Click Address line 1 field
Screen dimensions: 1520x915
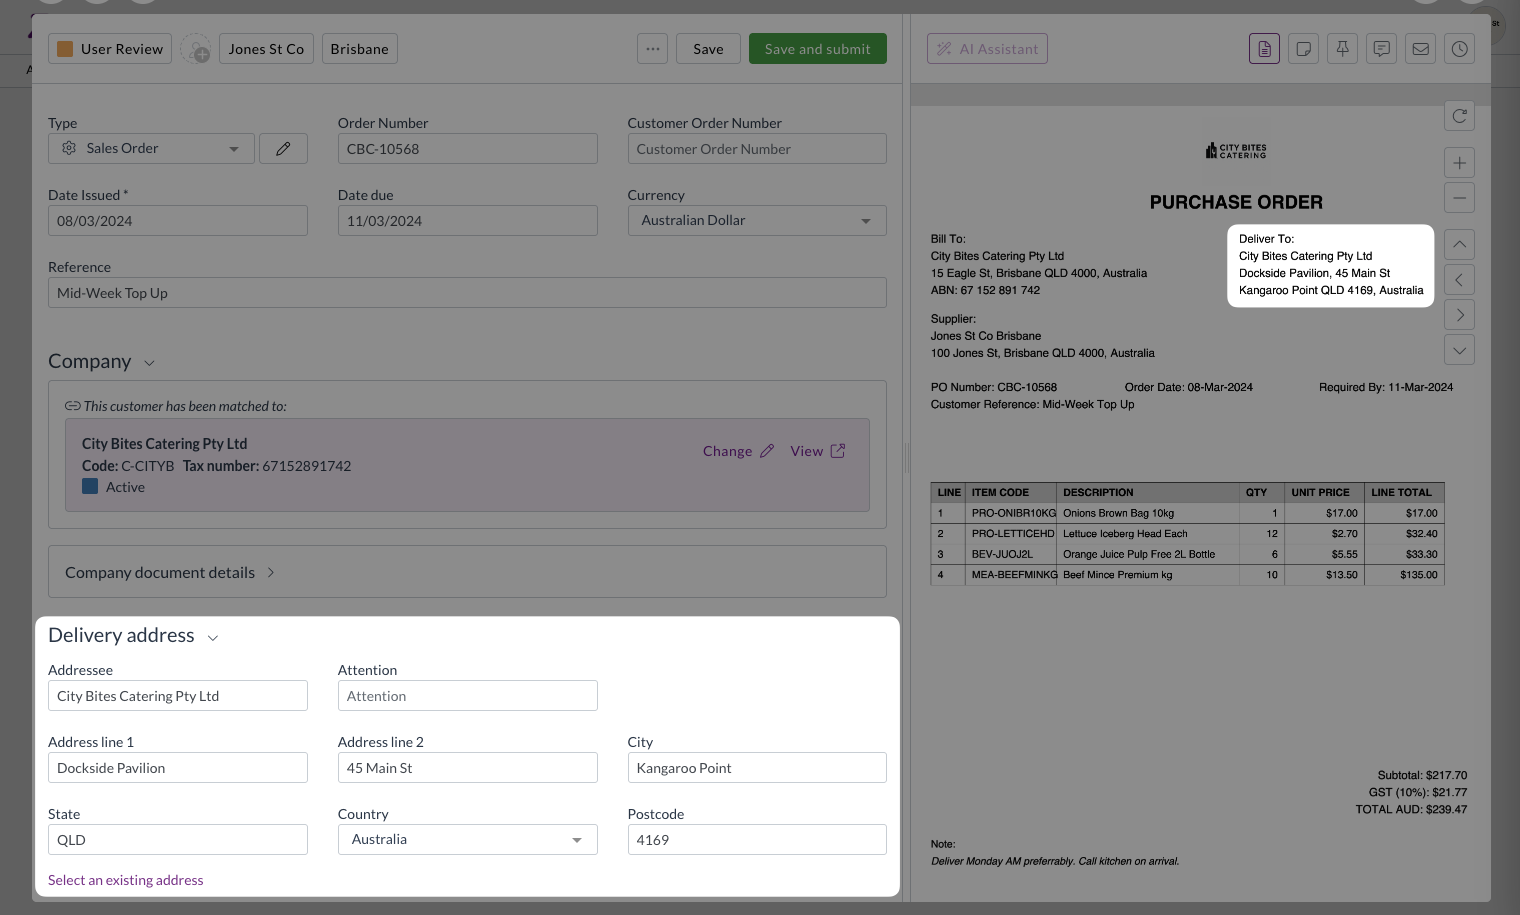(178, 767)
